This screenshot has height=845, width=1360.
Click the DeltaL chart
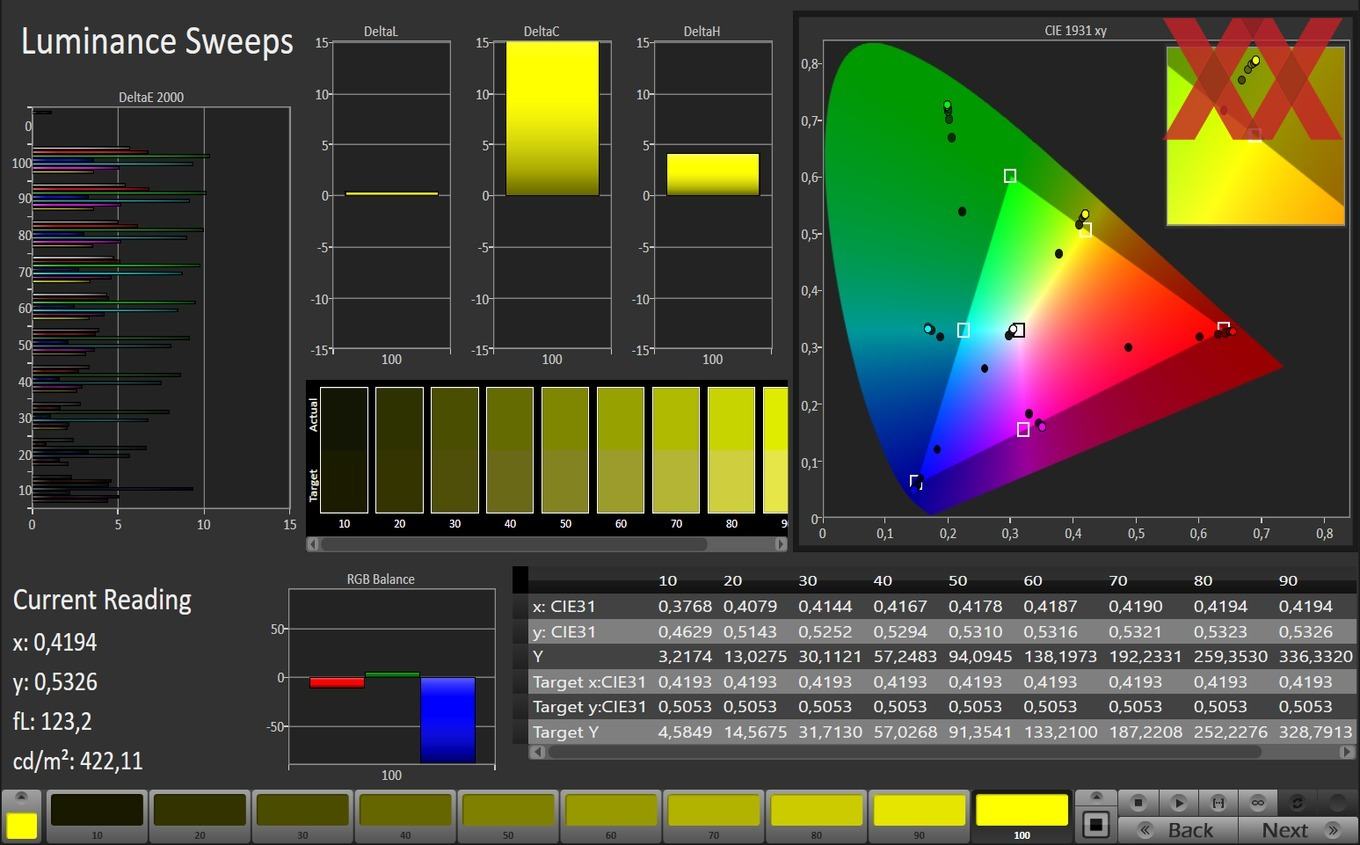pyautogui.click(x=391, y=196)
